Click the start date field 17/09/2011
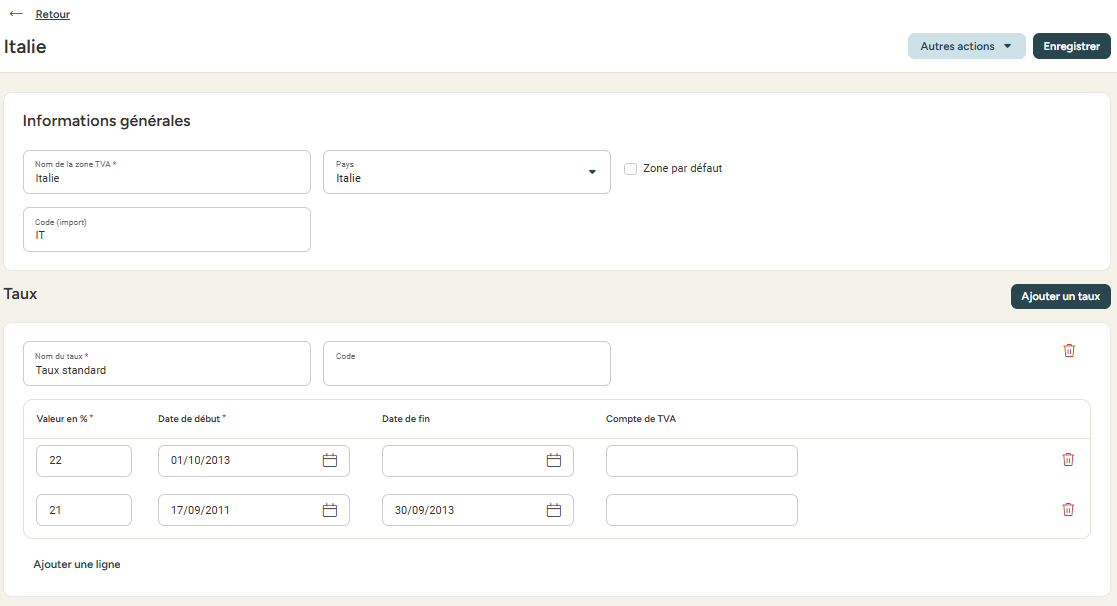The image size is (1117, 606). (254, 510)
